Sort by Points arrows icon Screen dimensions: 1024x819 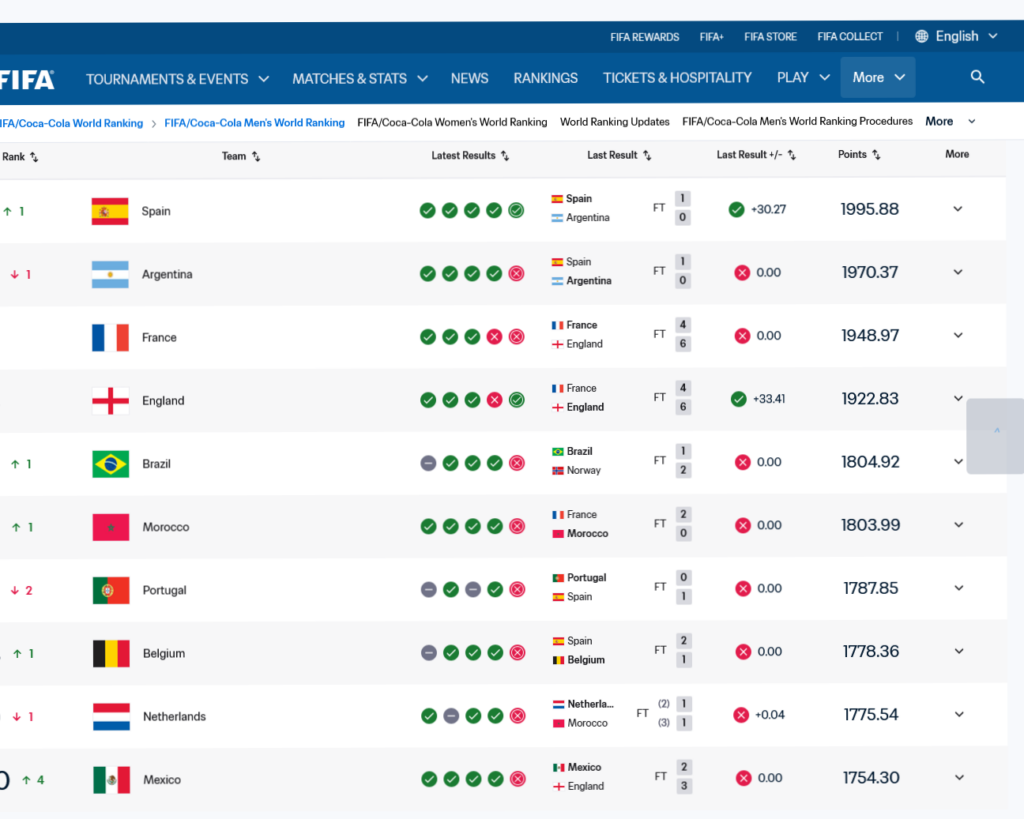[x=876, y=155]
